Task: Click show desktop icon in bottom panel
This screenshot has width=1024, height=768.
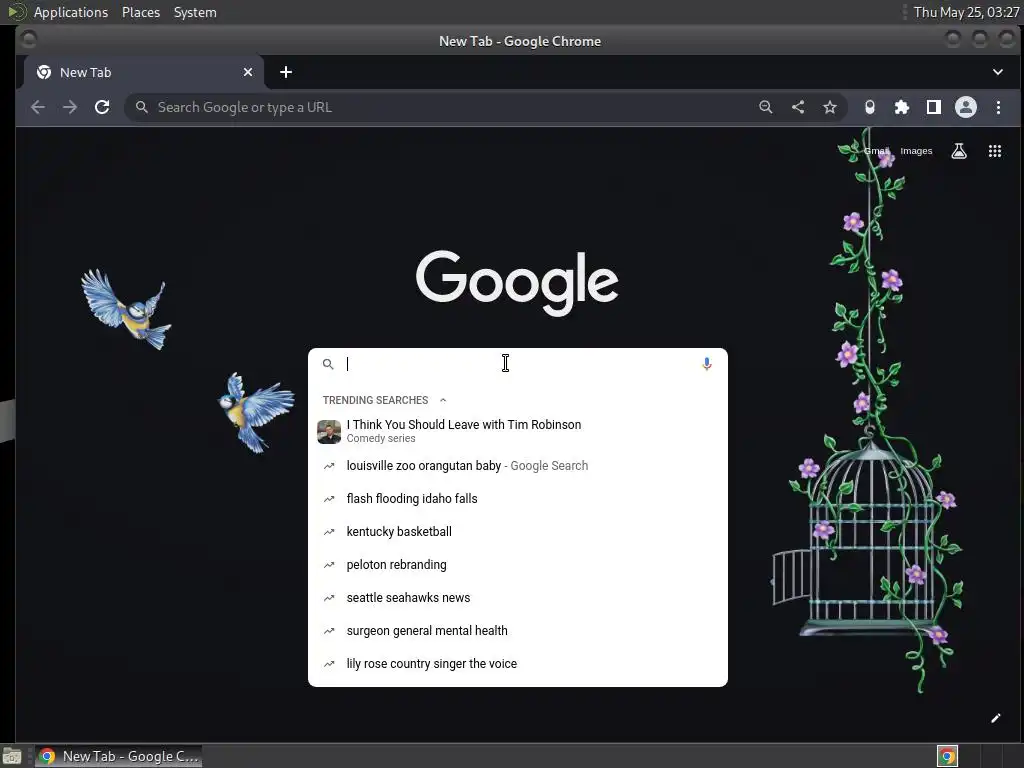Action: pos(12,757)
